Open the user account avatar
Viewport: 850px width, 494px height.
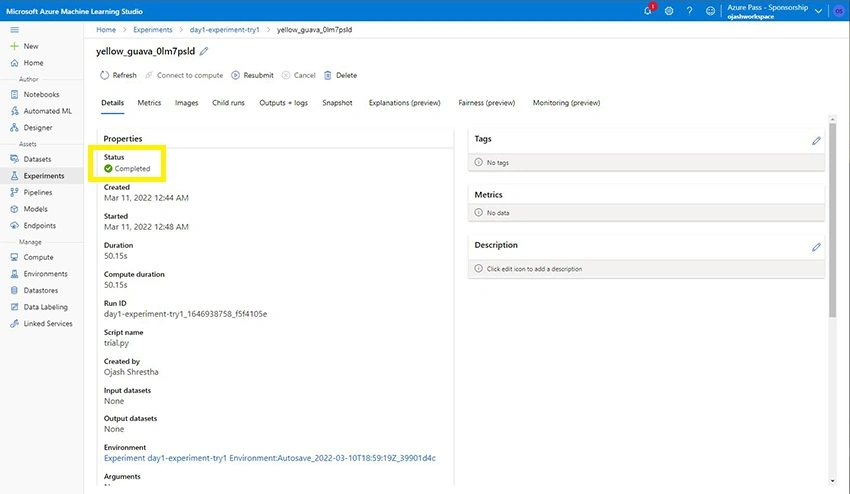coord(839,11)
